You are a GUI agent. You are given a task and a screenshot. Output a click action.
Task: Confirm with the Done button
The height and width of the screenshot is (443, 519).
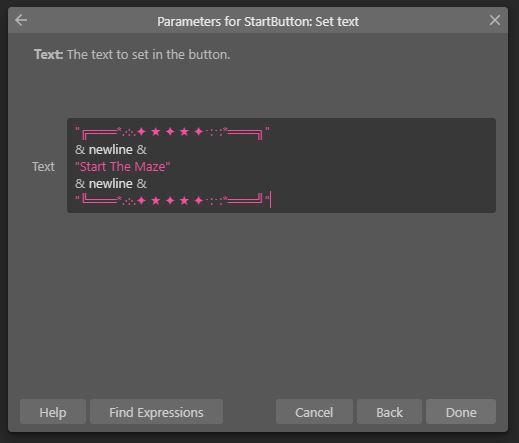[461, 412]
